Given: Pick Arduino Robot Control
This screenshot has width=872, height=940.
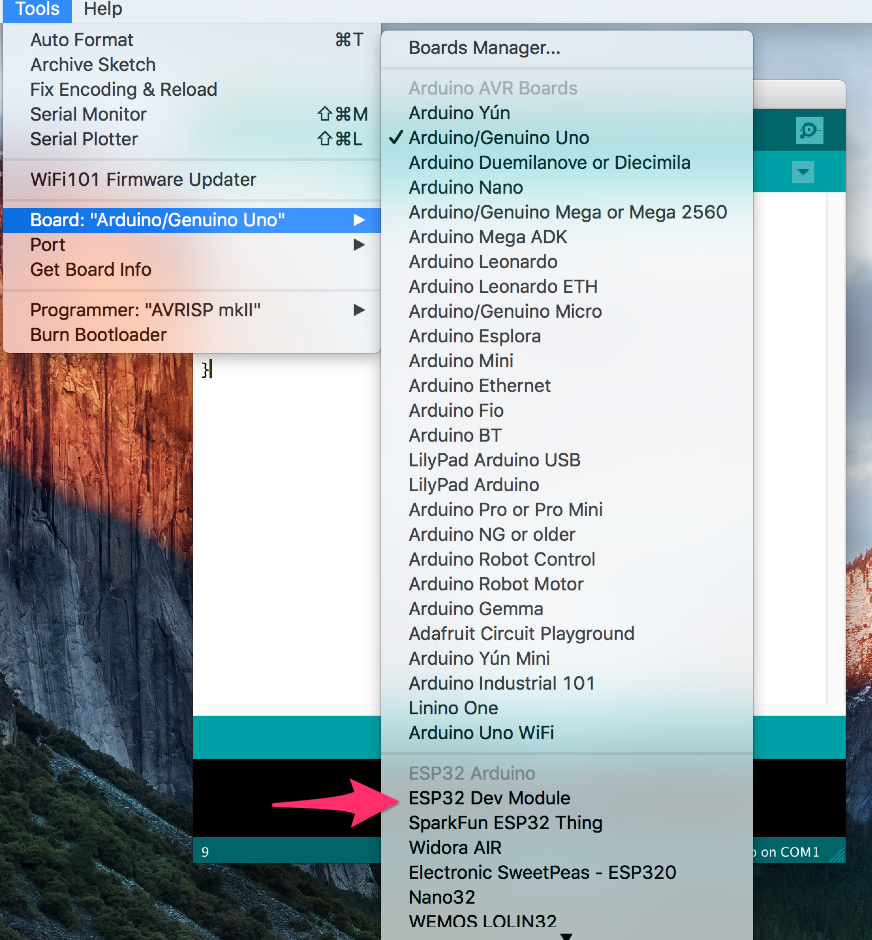Looking at the screenshot, I should (x=567, y=559).
